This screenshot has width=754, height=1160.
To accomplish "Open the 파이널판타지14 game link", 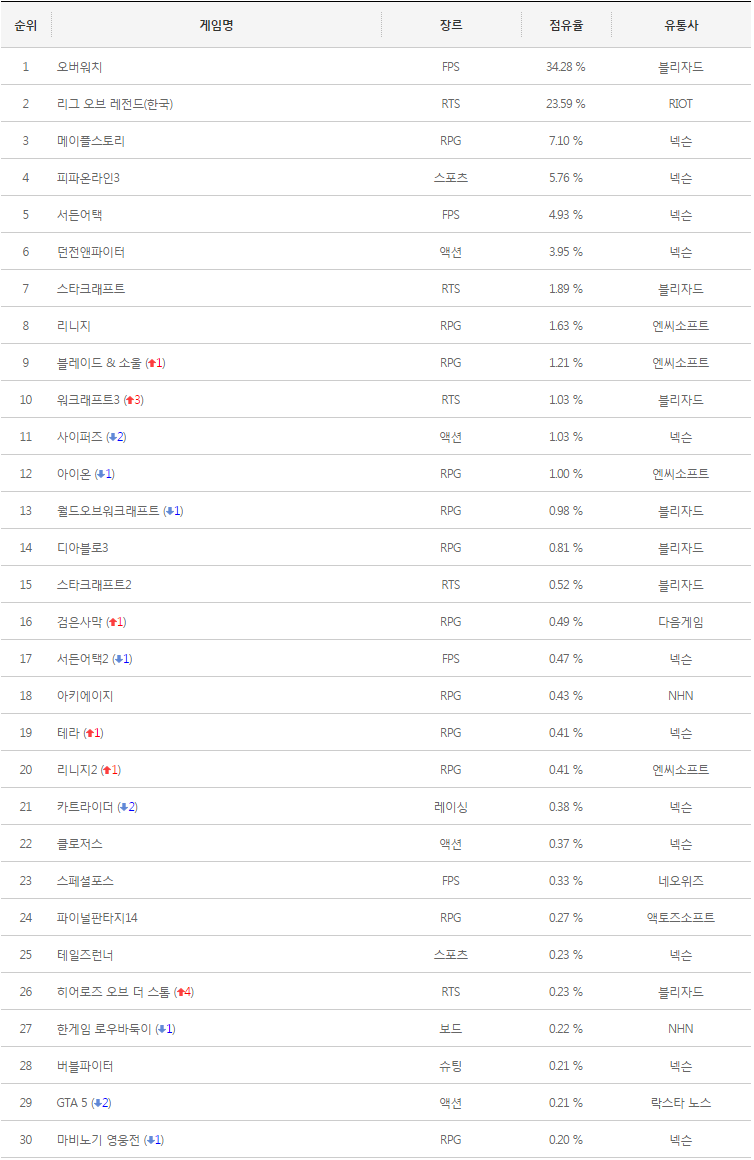I will [x=97, y=918].
